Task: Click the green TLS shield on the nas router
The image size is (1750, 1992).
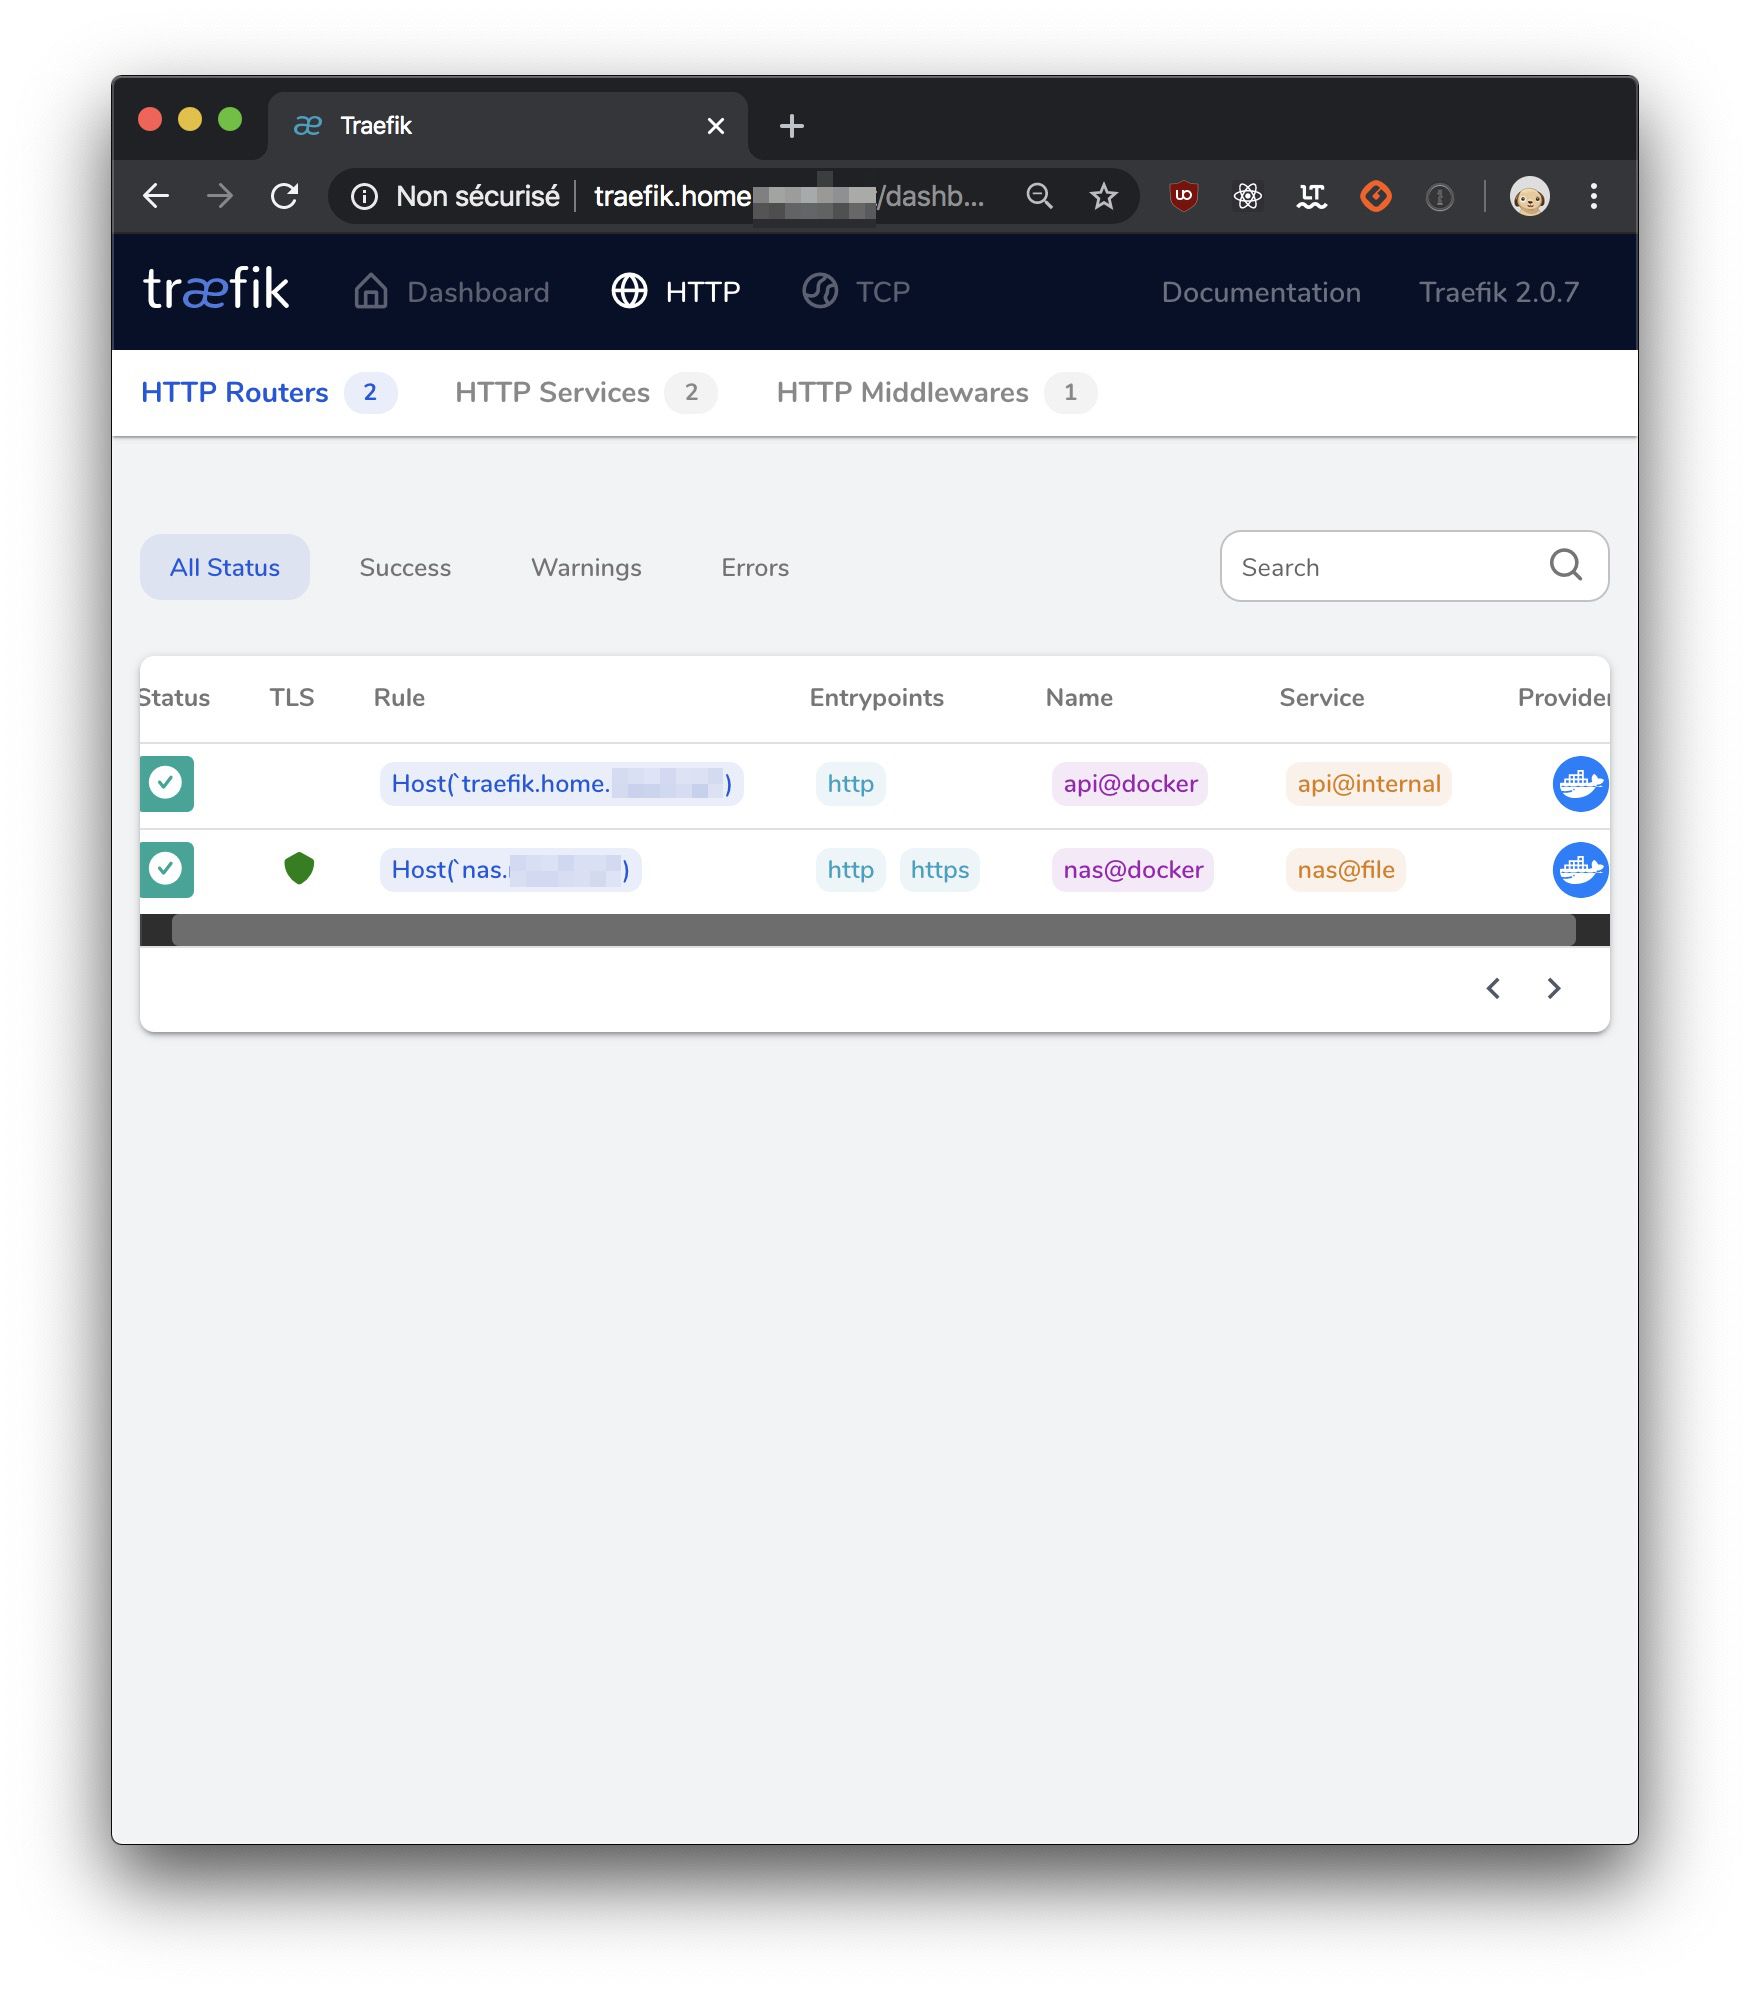Action: 297,869
